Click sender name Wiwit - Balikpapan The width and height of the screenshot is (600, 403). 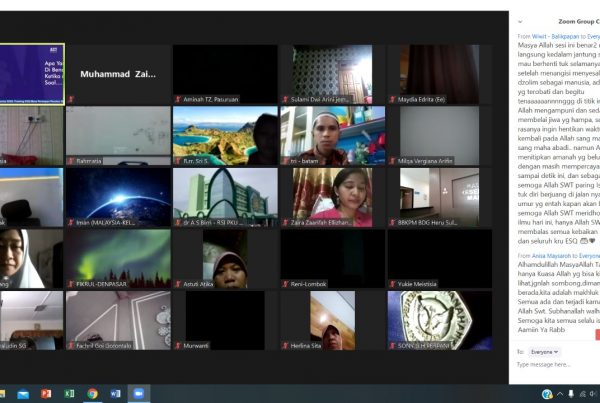(549, 34)
